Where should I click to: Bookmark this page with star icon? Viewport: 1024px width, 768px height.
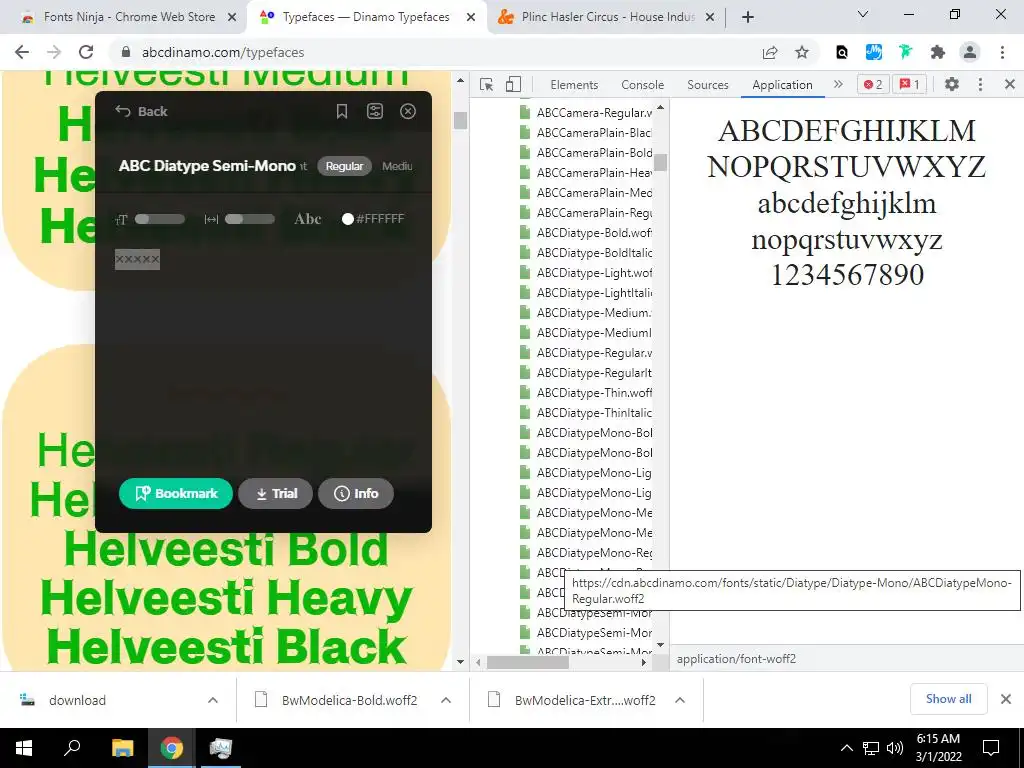click(802, 52)
